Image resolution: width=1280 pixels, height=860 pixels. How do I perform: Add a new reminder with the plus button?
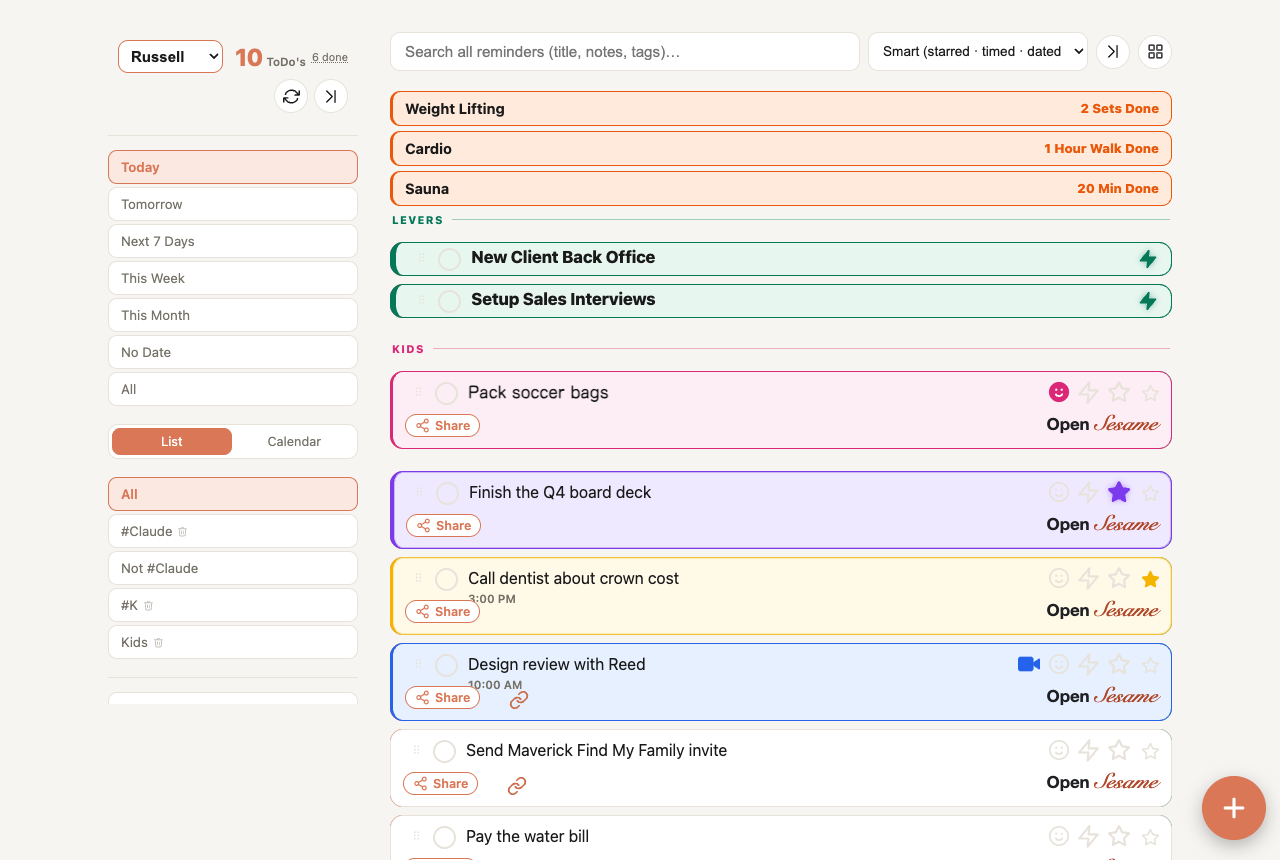tap(1234, 808)
